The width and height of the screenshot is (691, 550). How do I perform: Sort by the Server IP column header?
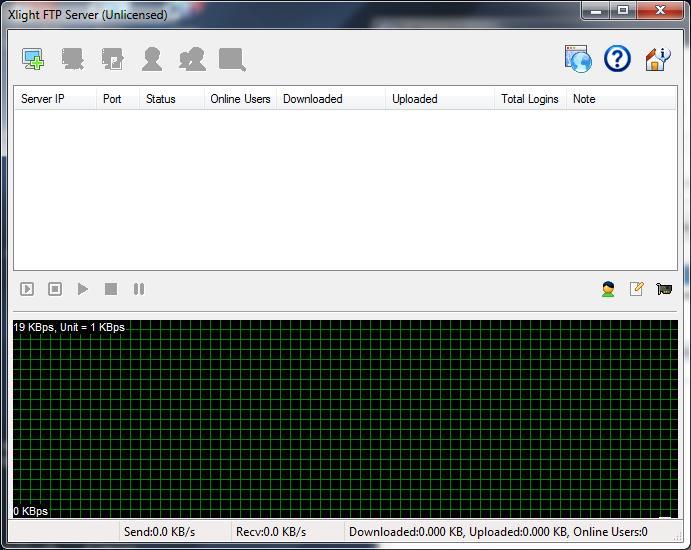coord(55,99)
